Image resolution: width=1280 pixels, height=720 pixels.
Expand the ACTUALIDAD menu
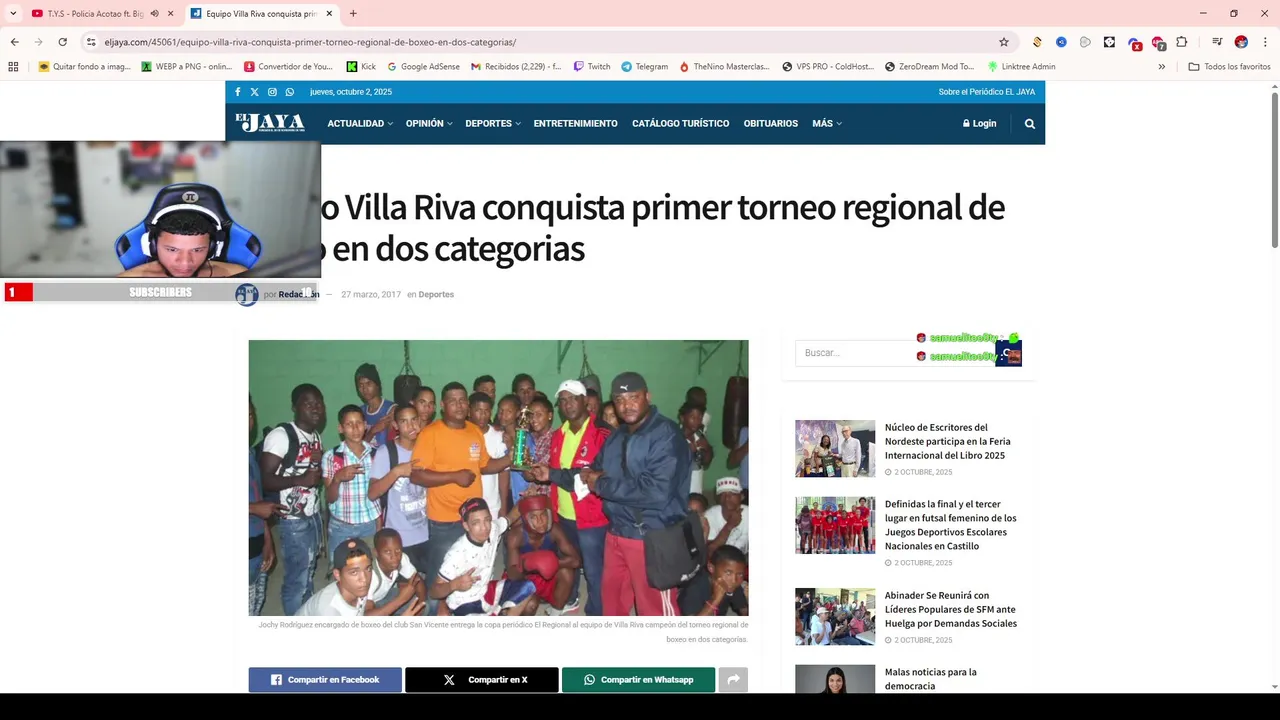[x=360, y=124]
